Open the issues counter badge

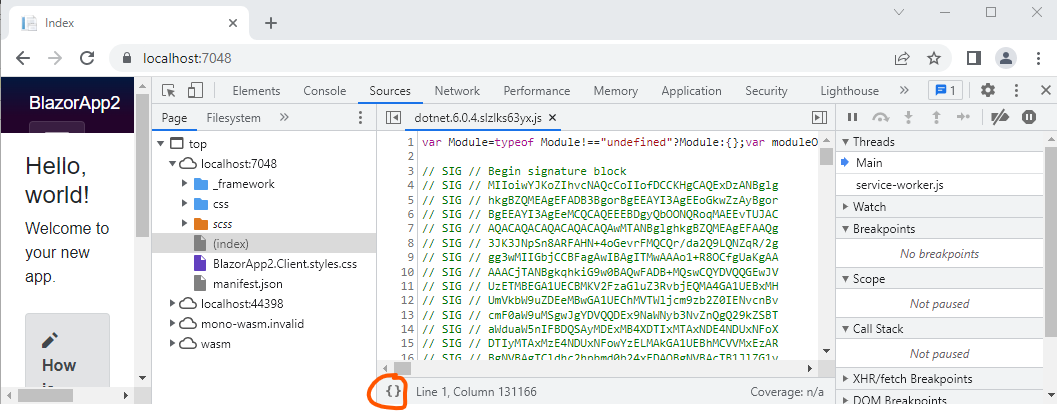coord(946,90)
